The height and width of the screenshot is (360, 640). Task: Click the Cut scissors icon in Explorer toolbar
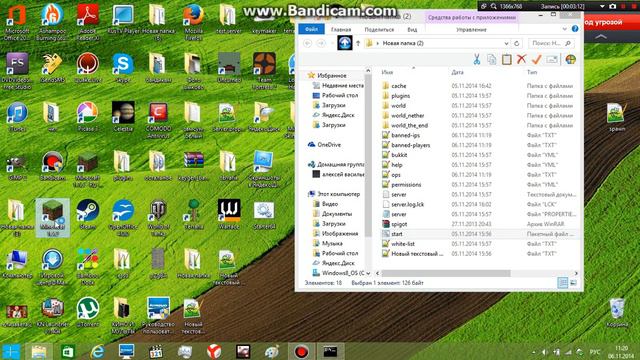477,60
